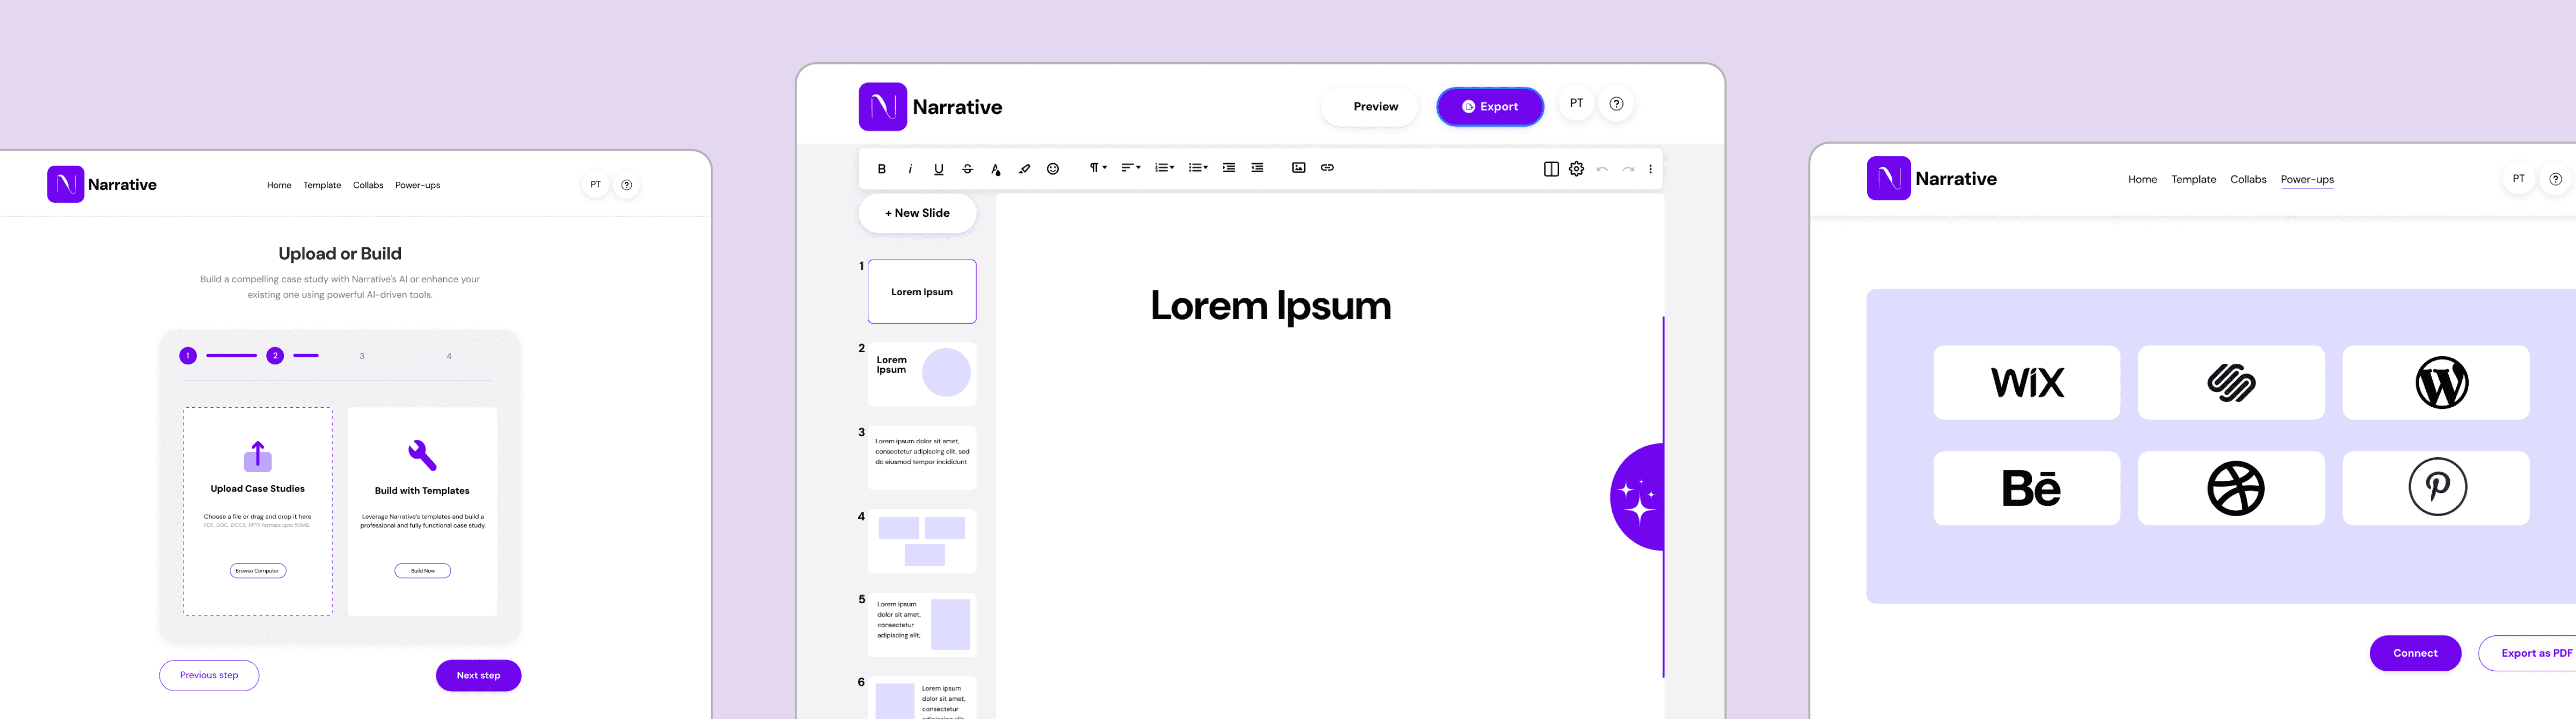Select the highlighter brush icon
Image resolution: width=2576 pixels, height=719 pixels.
pos(1024,169)
